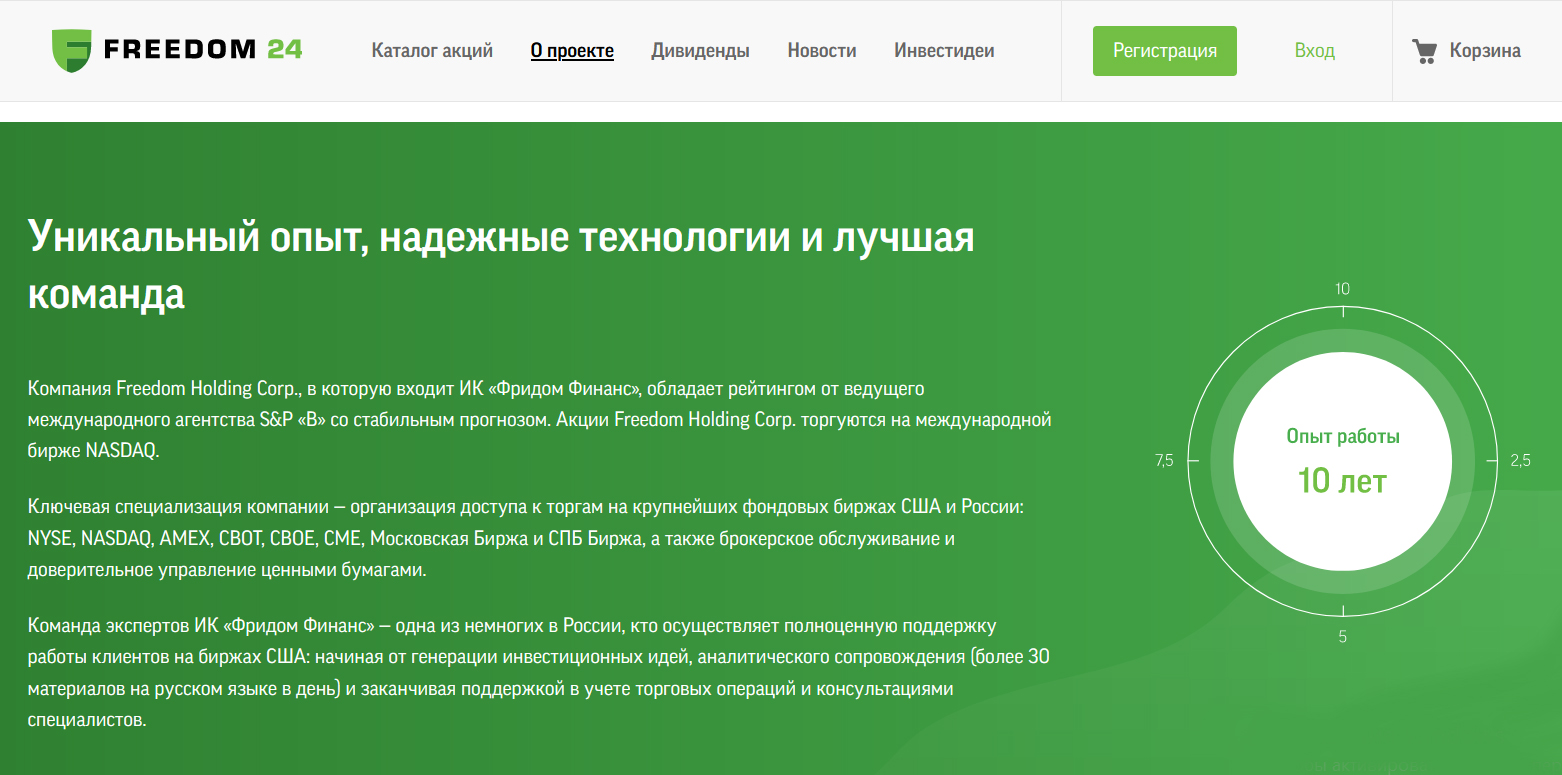Choose the 7,5 mark on the dial
The width and height of the screenshot is (1562, 775).
click(1164, 461)
